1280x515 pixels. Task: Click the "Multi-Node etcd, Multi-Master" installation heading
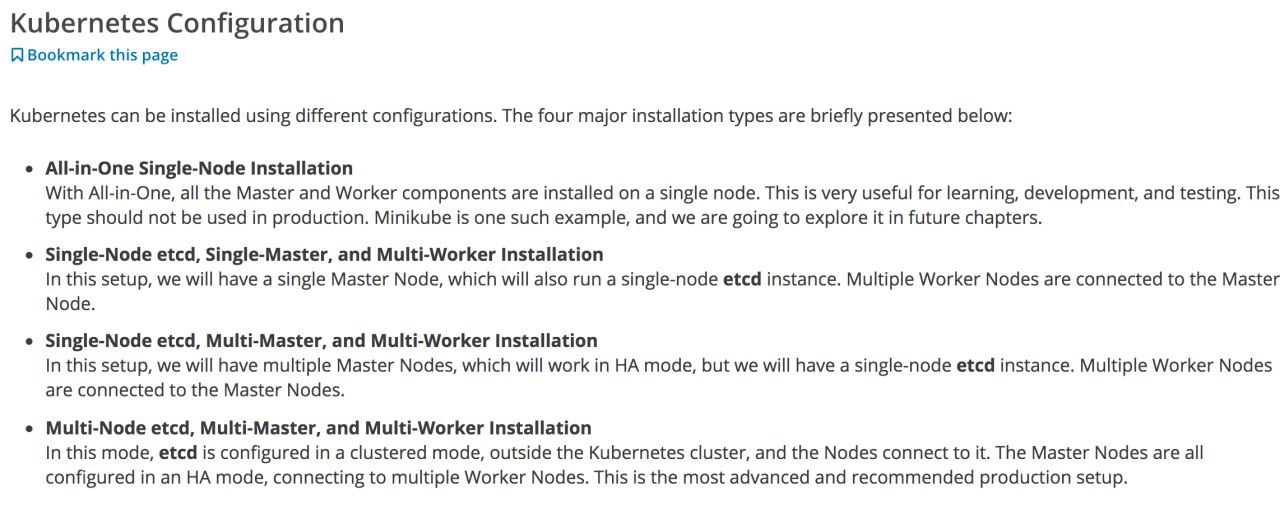point(318,428)
